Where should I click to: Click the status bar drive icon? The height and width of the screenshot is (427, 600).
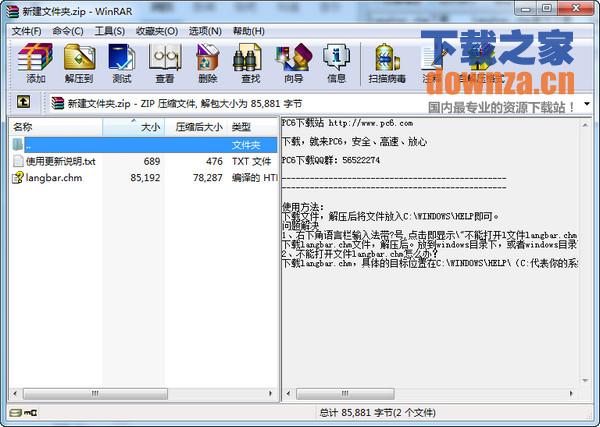[16, 412]
